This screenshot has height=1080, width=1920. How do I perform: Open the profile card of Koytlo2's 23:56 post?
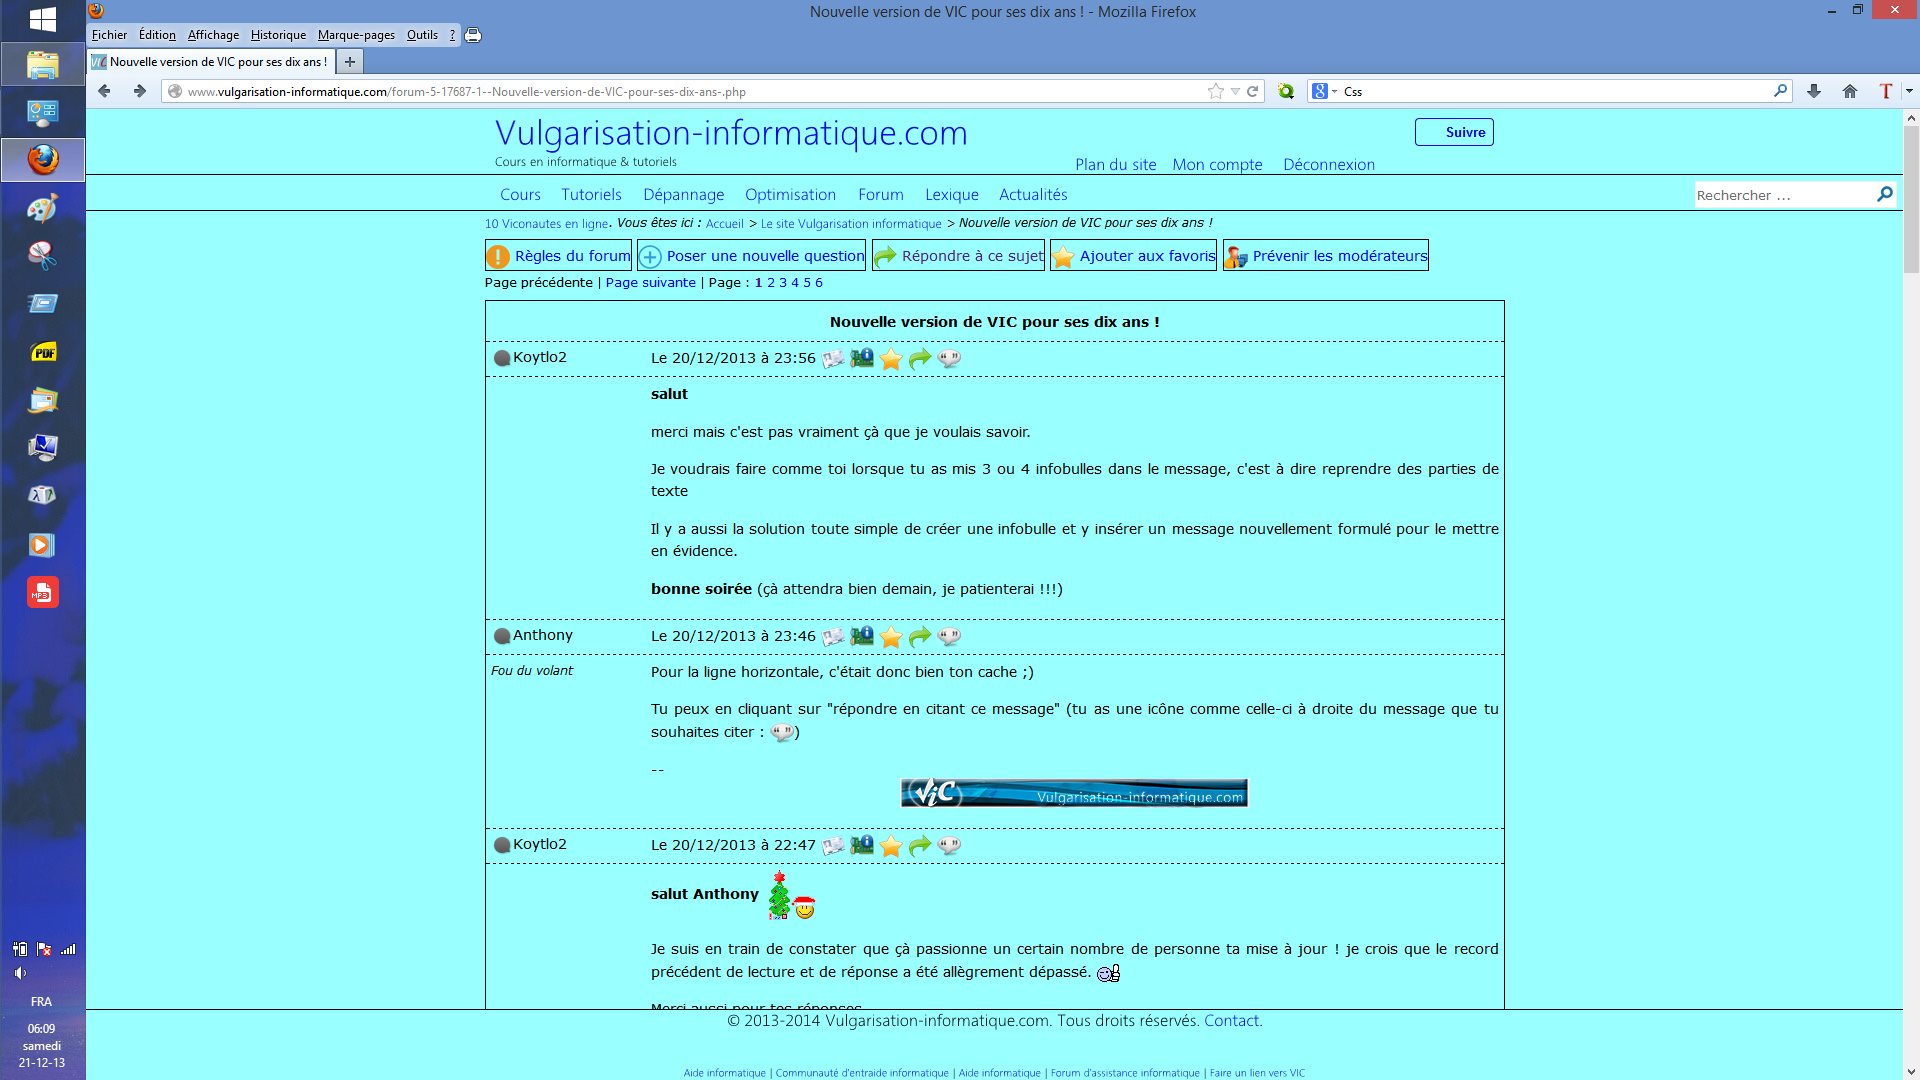(x=833, y=359)
